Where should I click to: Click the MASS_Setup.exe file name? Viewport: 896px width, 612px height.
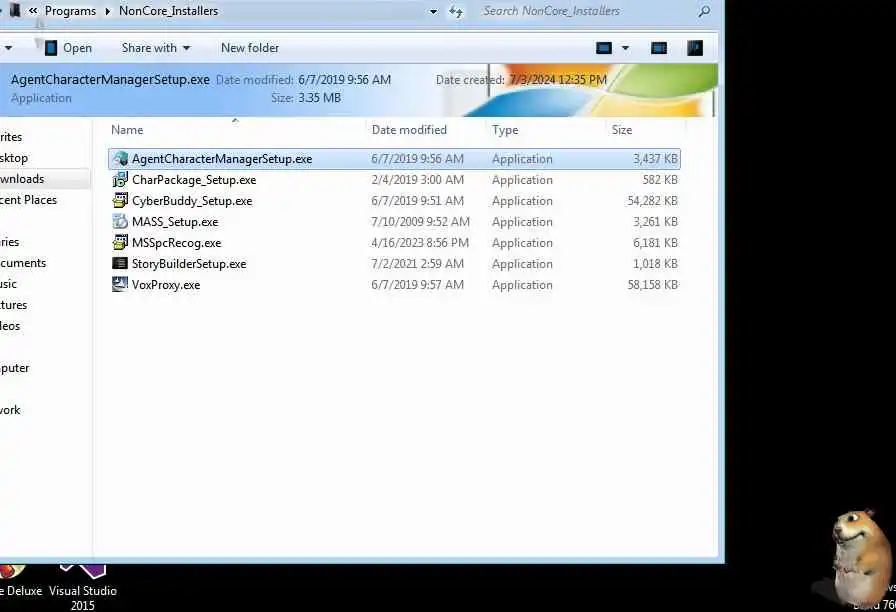pos(175,222)
